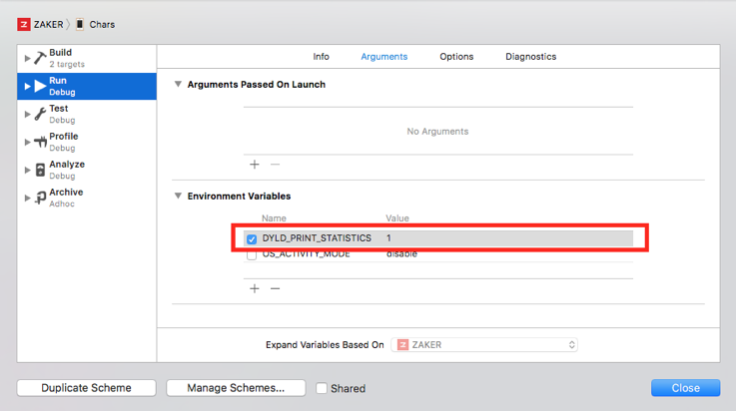The image size is (736, 411).
Task: Click the Run play icon
Action: [40, 86]
